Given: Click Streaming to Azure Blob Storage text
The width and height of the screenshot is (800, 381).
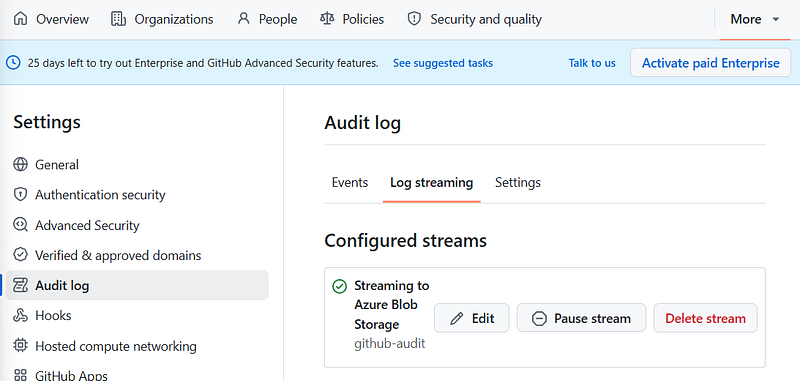Looking at the screenshot, I should pos(392,305).
